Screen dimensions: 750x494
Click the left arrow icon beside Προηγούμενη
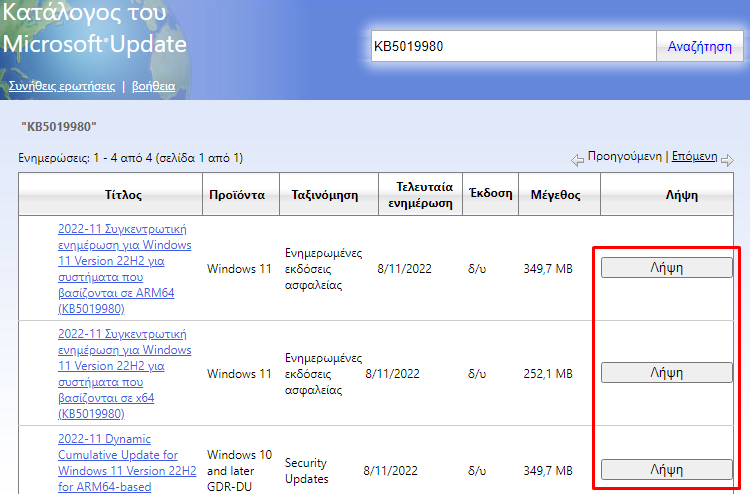[x=577, y=160]
